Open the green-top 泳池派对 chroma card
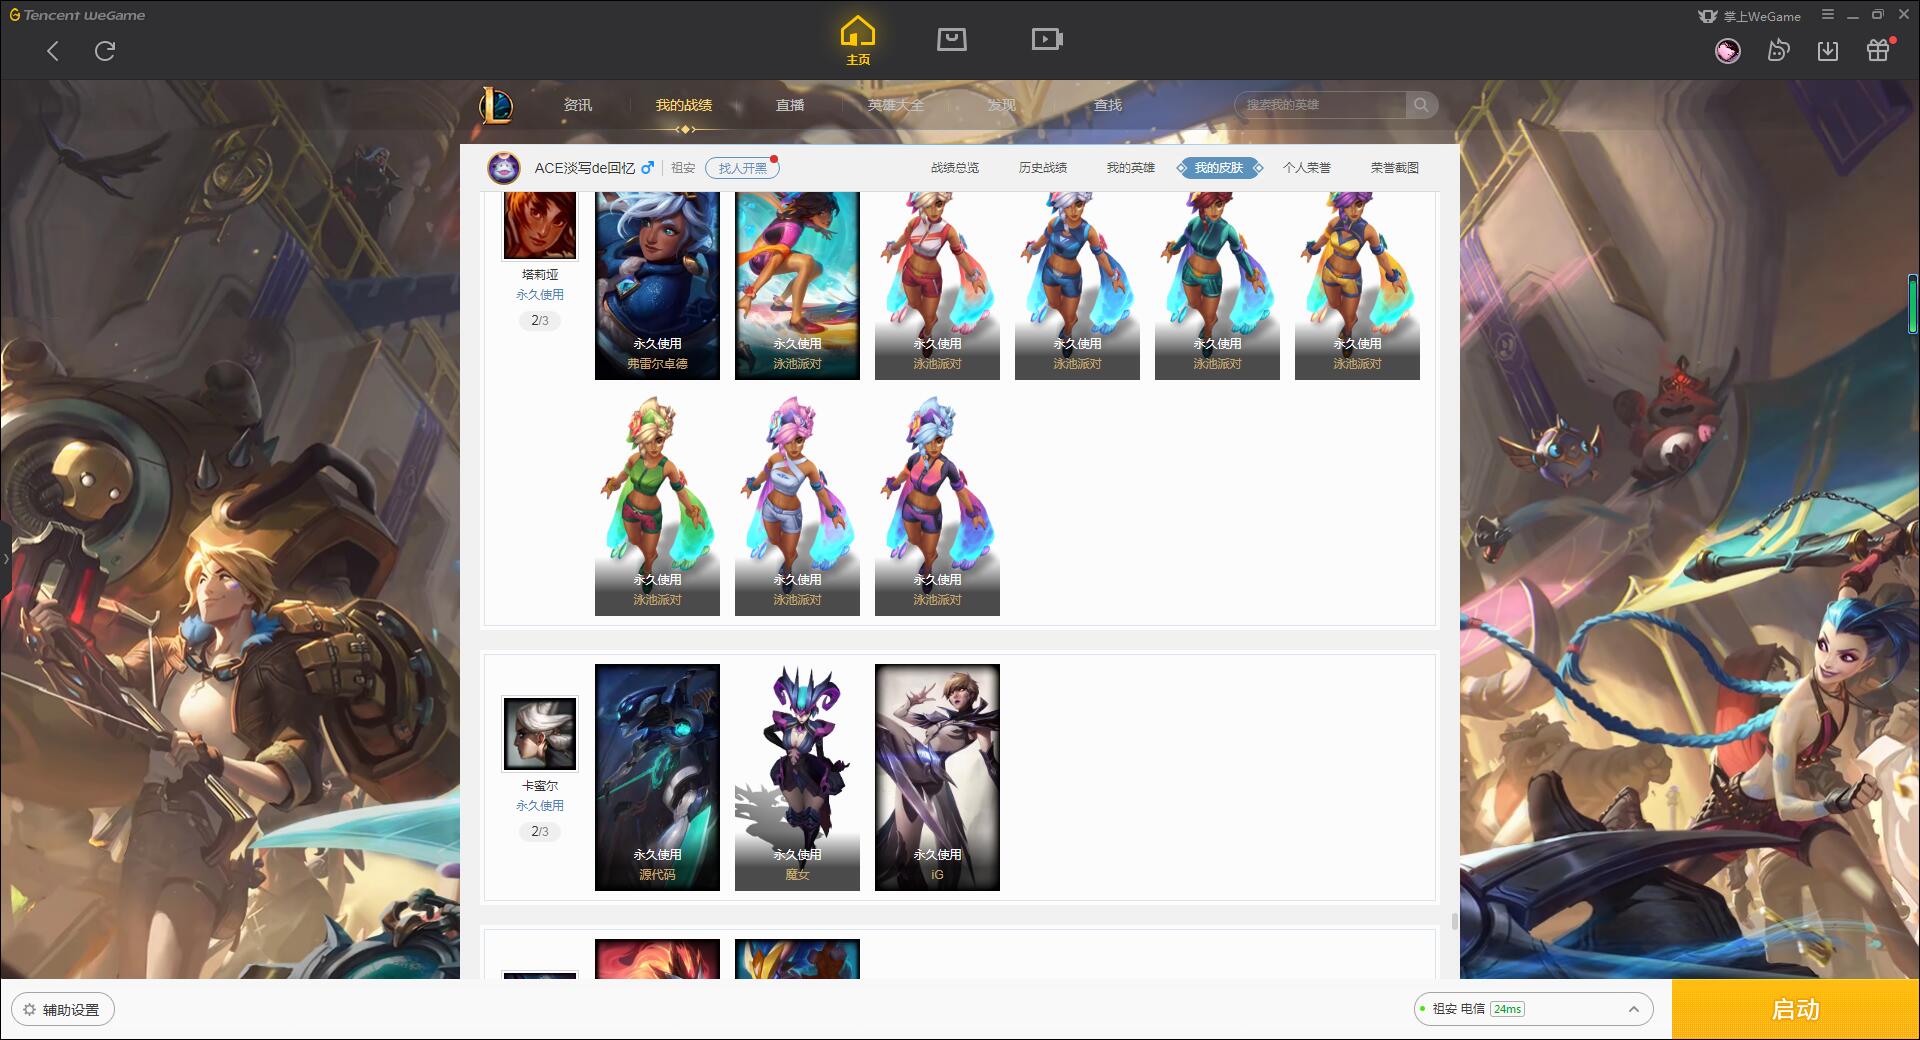Image resolution: width=1920 pixels, height=1040 pixels. tap(657, 503)
